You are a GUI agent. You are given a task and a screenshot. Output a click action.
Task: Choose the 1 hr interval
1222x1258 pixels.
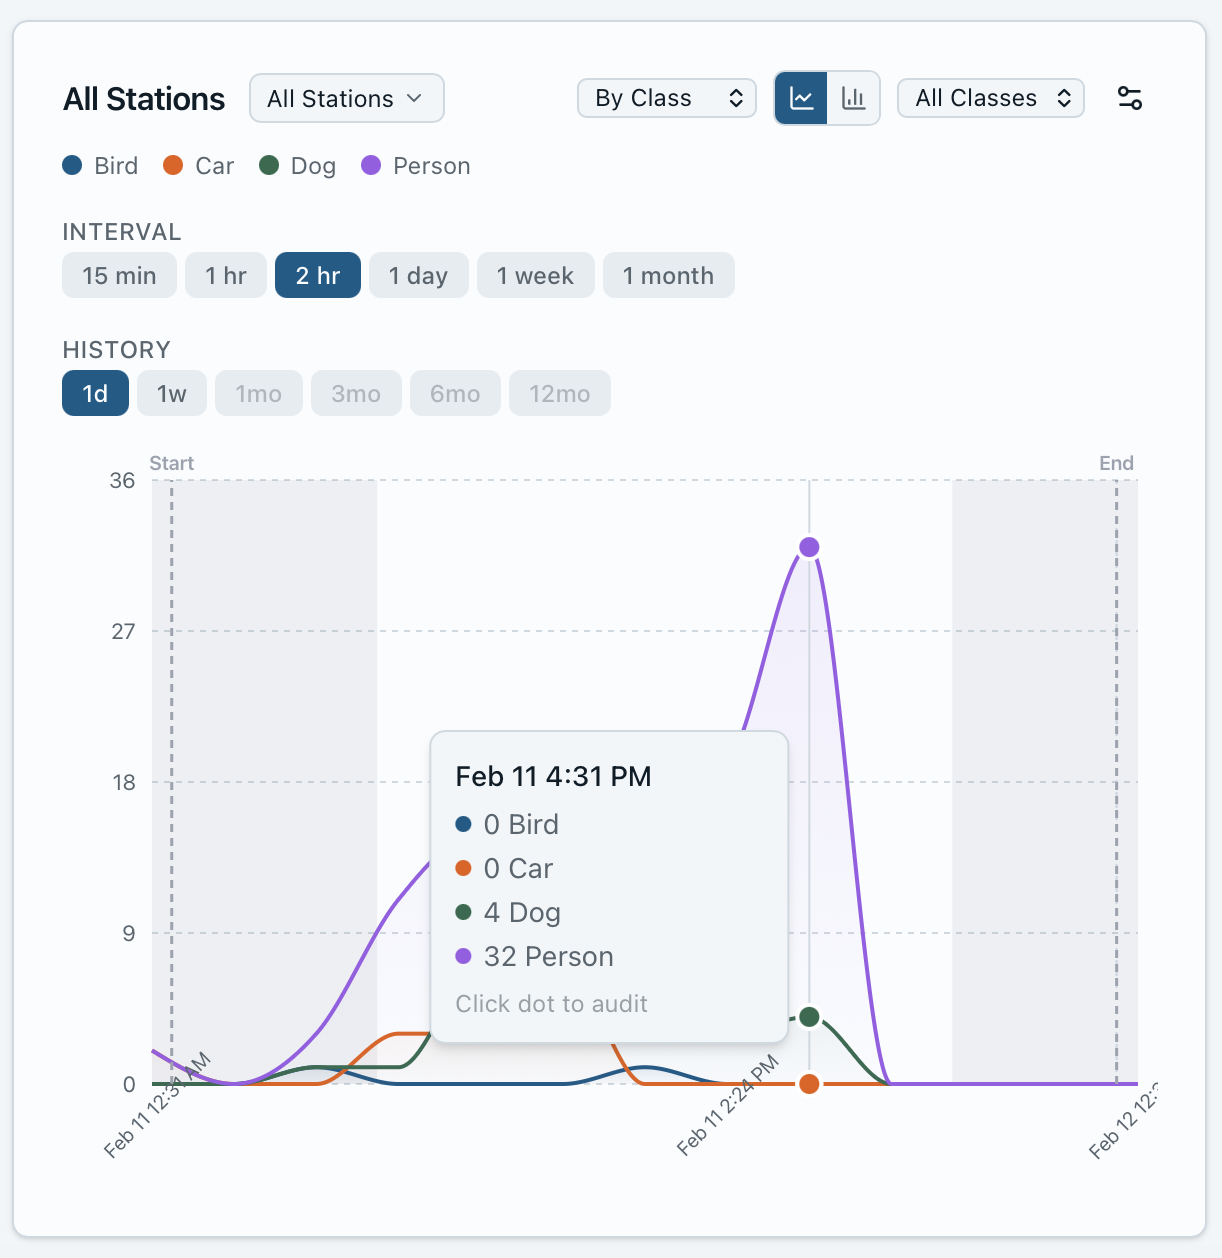pos(226,276)
